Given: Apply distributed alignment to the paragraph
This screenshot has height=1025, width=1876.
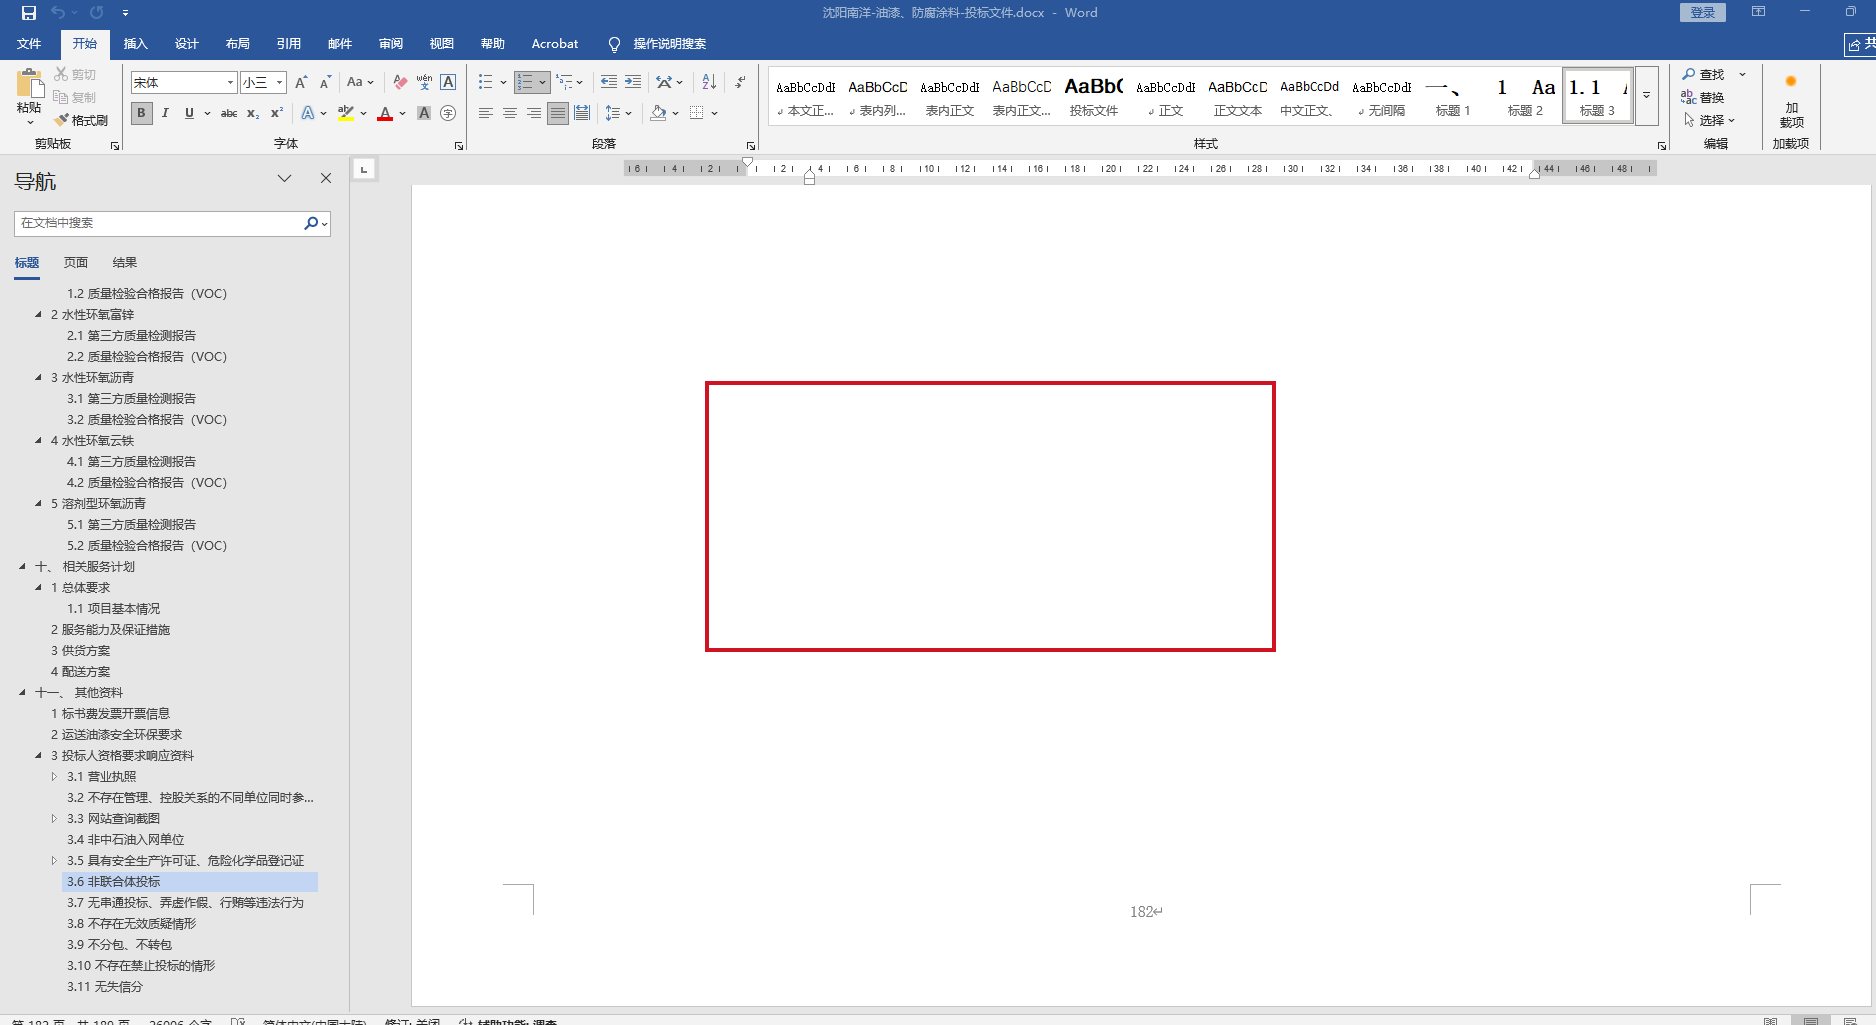Looking at the screenshot, I should (x=582, y=113).
